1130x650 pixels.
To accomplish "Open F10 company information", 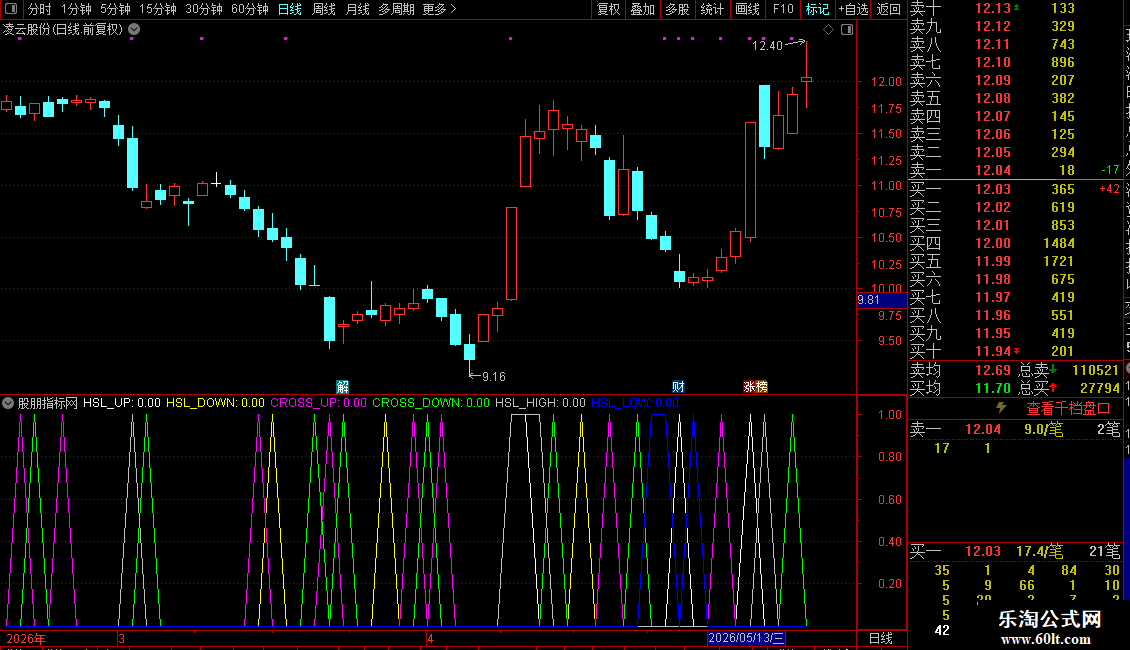I will point(783,9).
